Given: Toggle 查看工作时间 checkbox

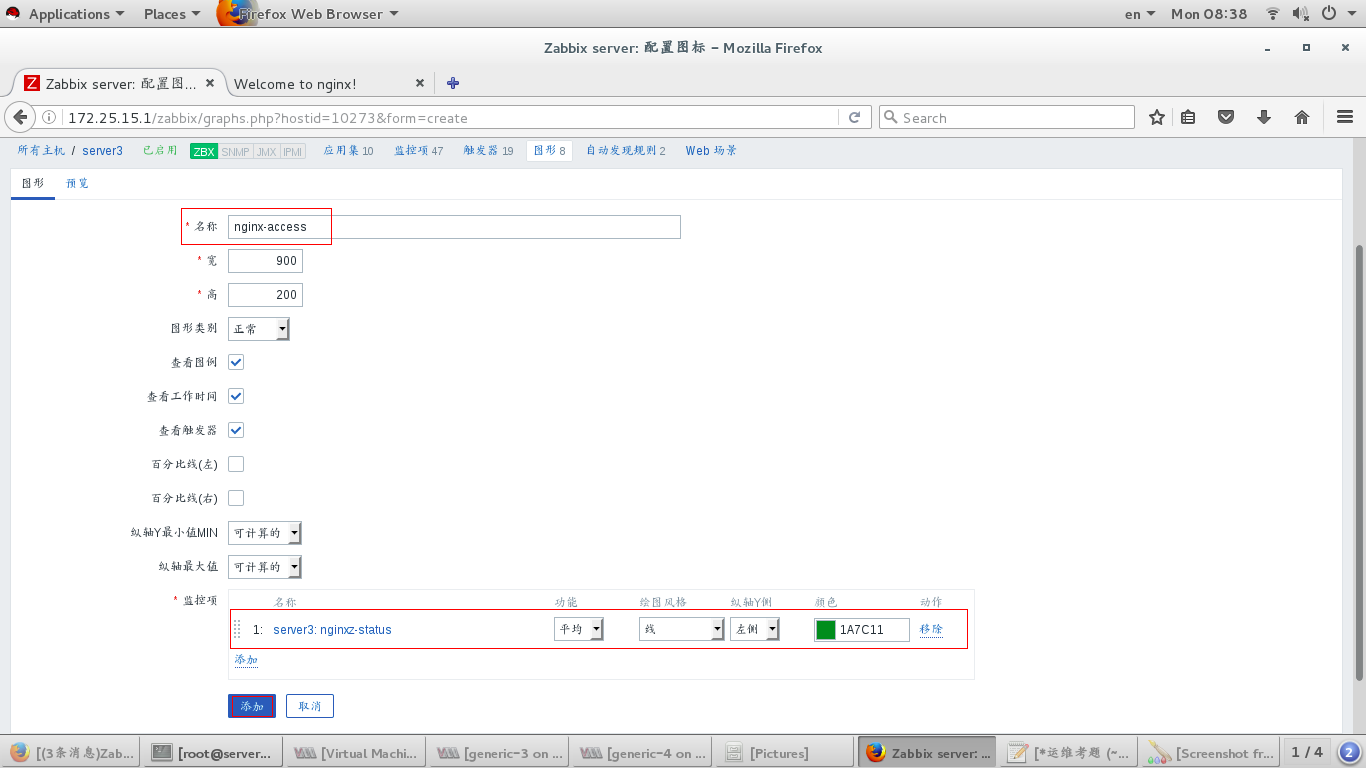Looking at the screenshot, I should (x=236, y=396).
